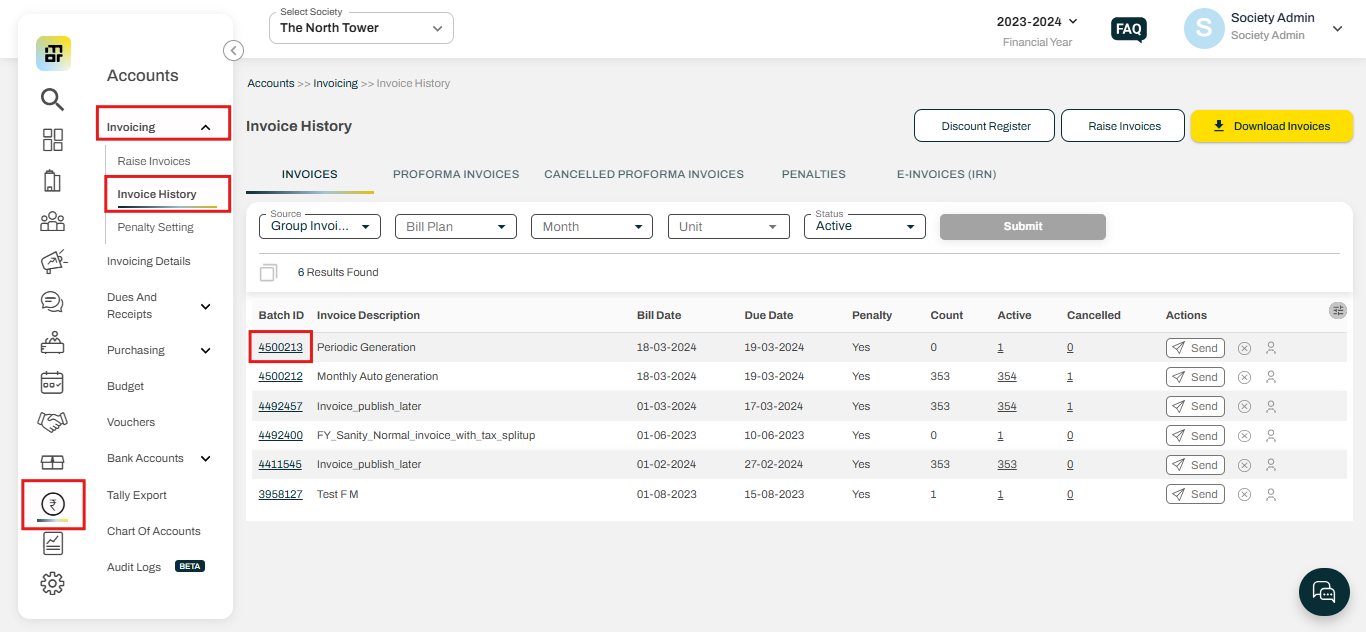Open the community members icon in sidebar

click(x=53, y=221)
